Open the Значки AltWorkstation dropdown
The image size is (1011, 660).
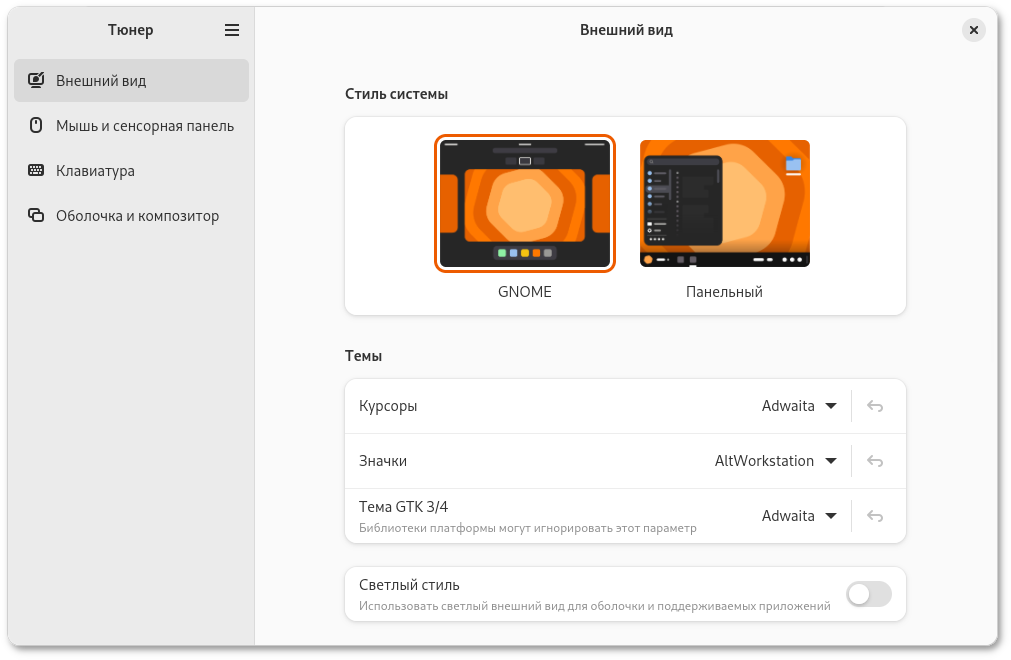tap(776, 461)
